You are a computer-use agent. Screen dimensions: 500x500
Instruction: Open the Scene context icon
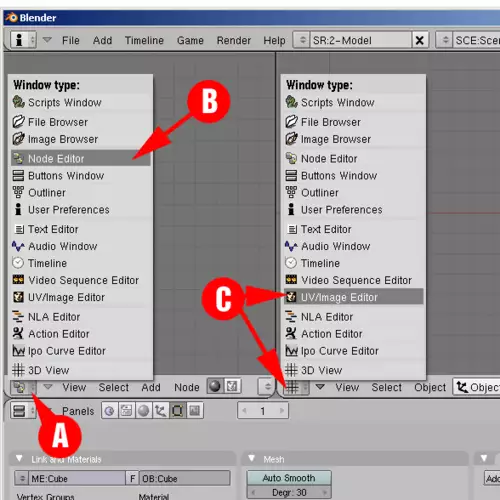pos(195,411)
